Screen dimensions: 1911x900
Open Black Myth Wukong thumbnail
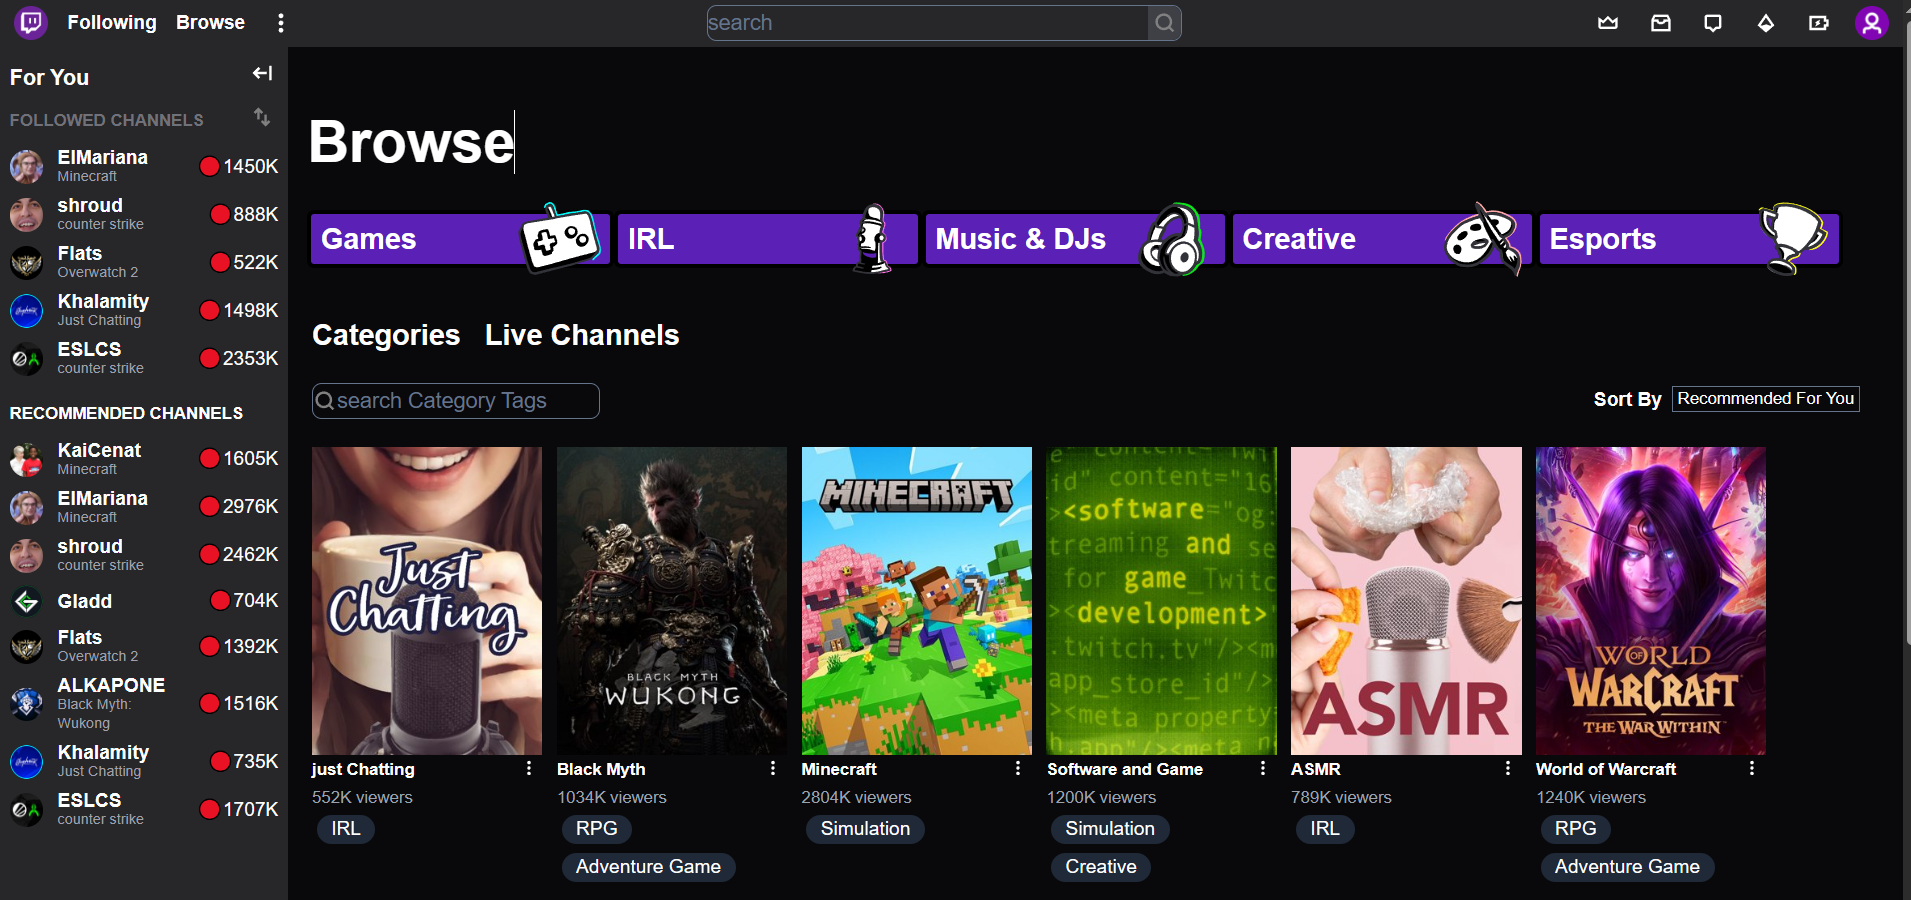[672, 601]
